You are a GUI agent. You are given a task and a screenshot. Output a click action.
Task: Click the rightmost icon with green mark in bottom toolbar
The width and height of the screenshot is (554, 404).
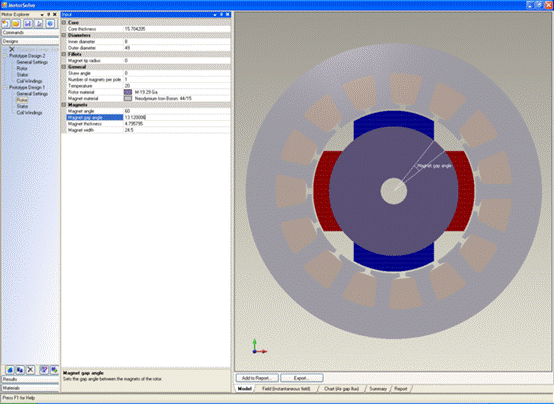(x=54, y=370)
